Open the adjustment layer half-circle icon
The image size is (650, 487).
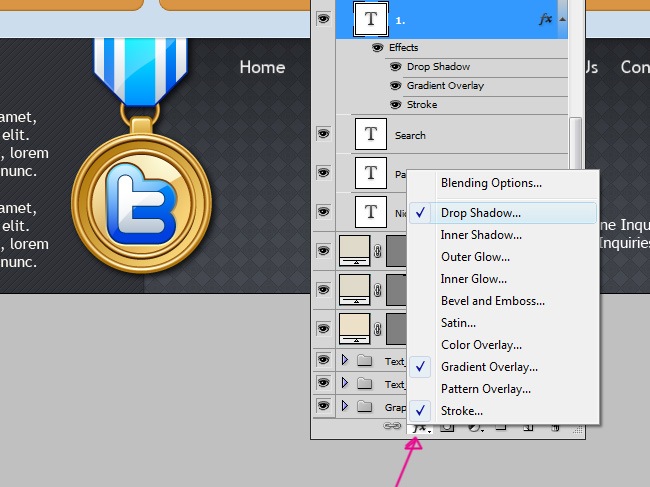click(475, 428)
